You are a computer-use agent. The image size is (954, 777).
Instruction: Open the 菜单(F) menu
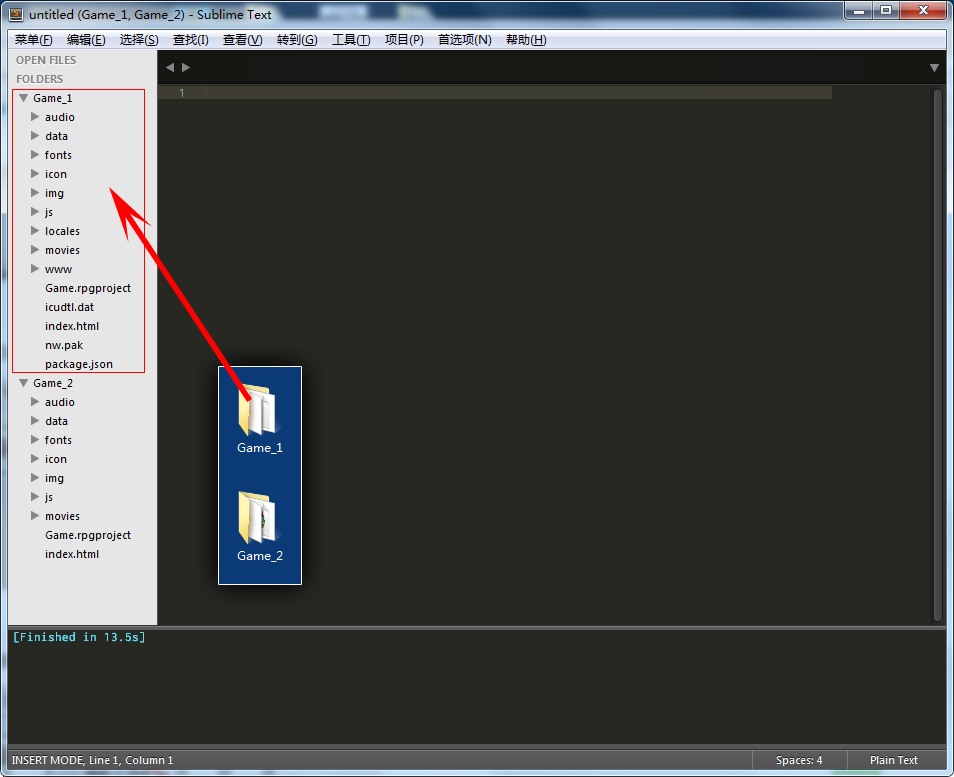33,40
